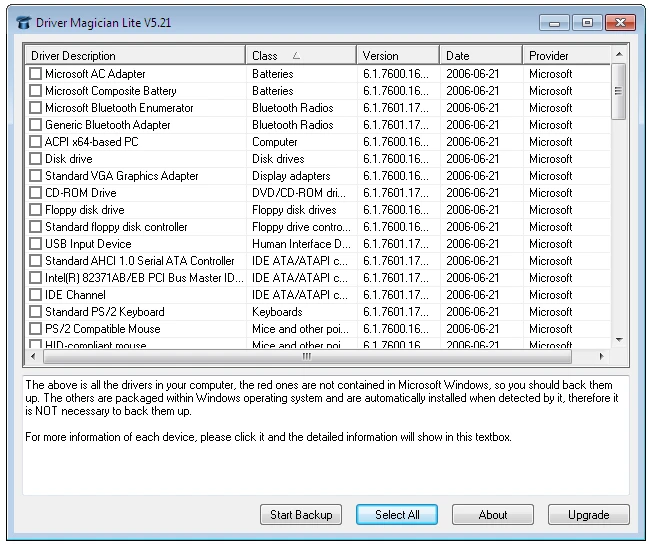
Task: Enable the Floppy disk drive checkbox
Action: tap(36, 210)
